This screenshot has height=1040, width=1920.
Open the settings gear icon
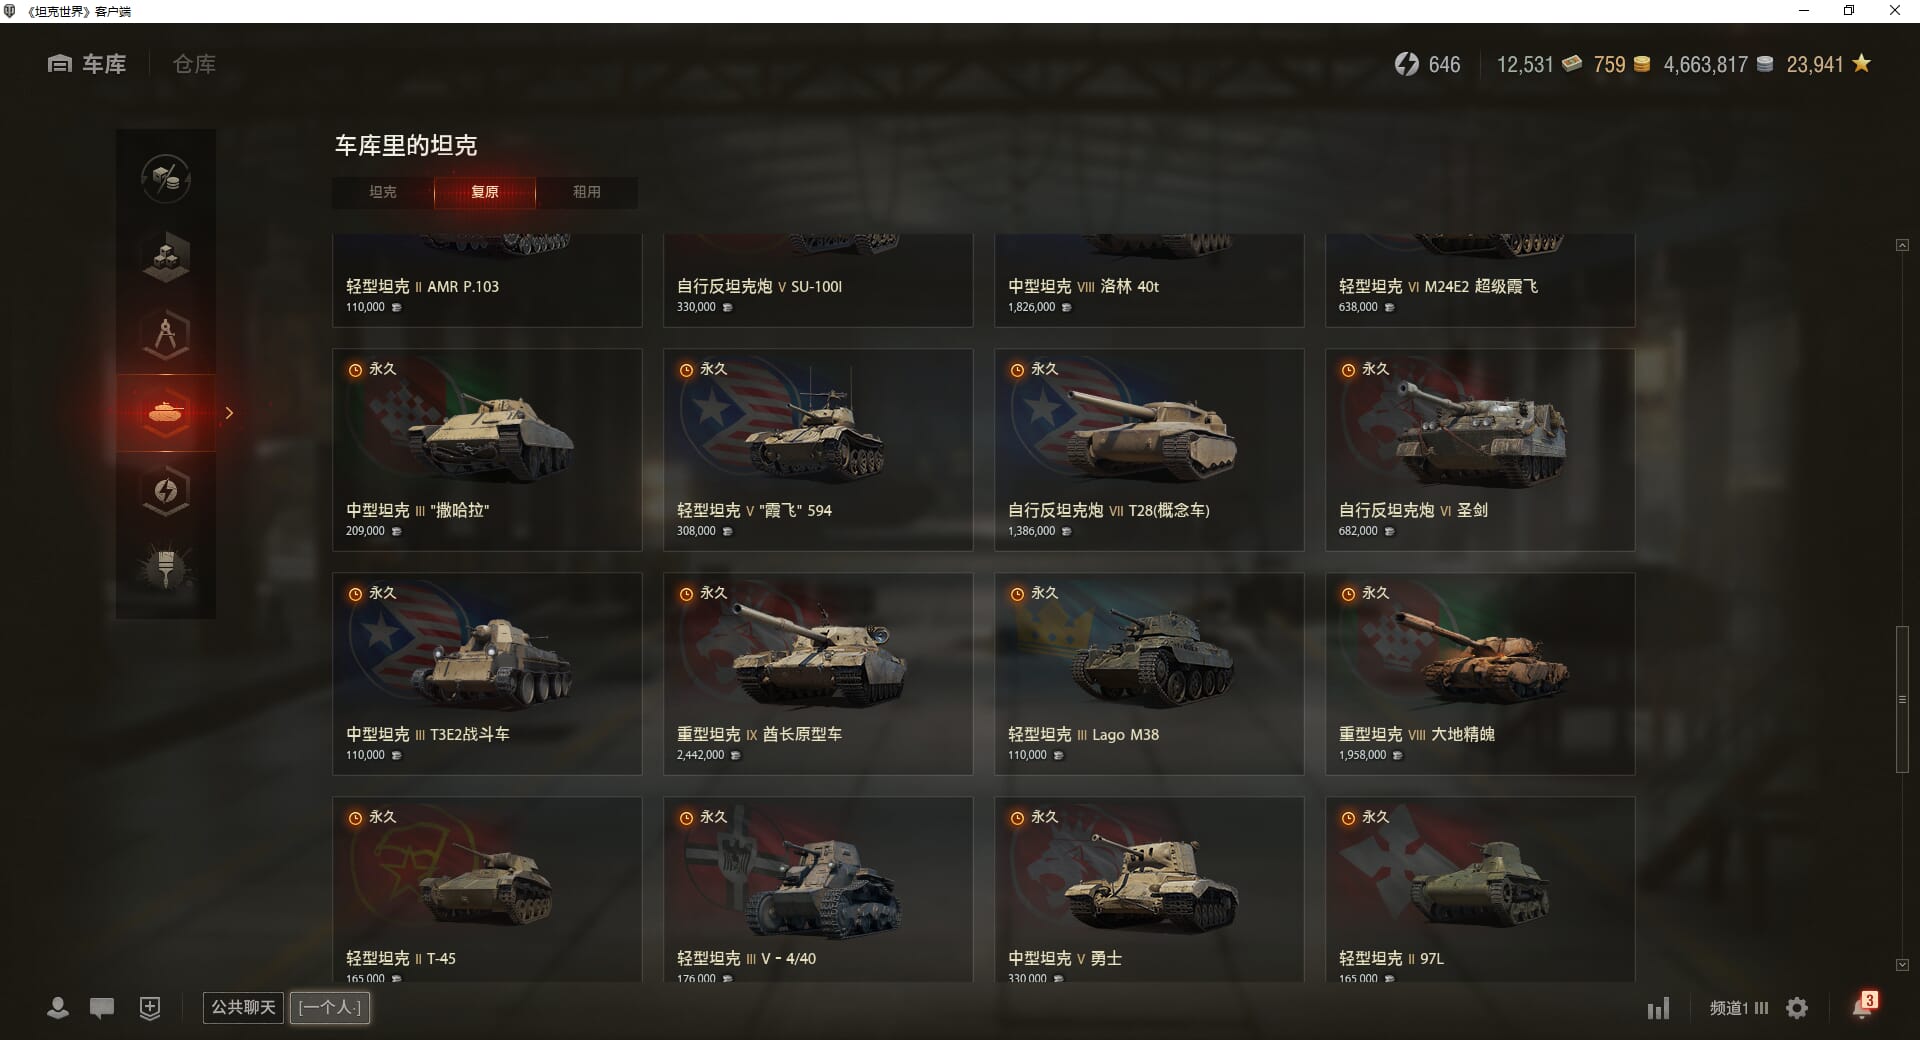tap(1797, 1008)
